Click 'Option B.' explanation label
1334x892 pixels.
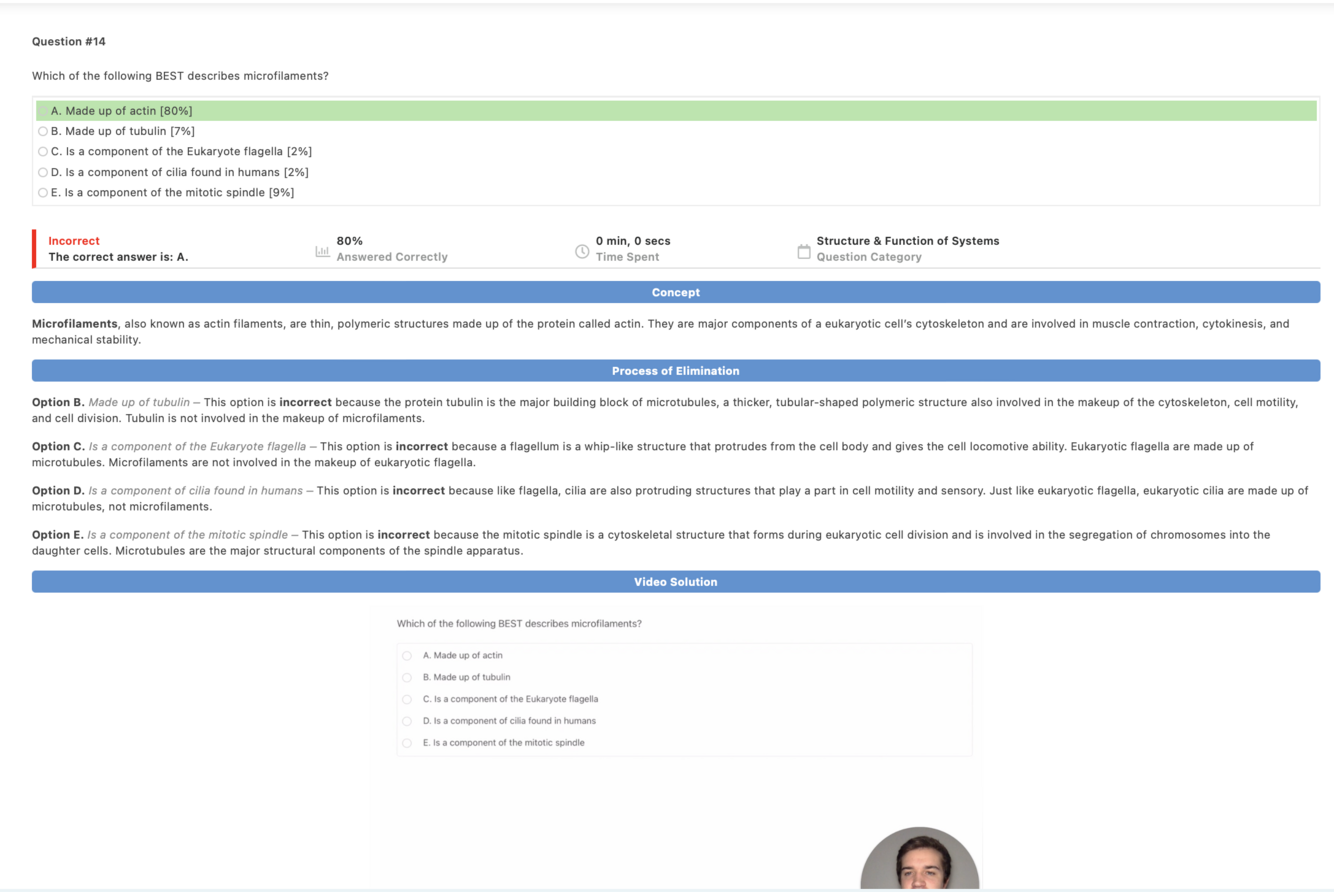click(x=58, y=402)
